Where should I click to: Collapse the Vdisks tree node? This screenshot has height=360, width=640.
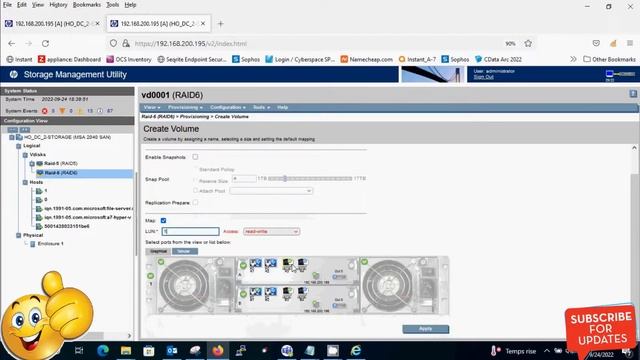coord(25,155)
